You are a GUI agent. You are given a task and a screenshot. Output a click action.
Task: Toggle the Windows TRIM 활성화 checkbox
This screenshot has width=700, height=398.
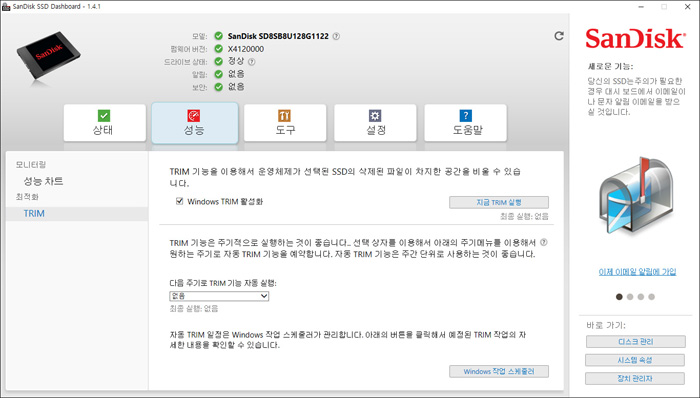pos(179,201)
